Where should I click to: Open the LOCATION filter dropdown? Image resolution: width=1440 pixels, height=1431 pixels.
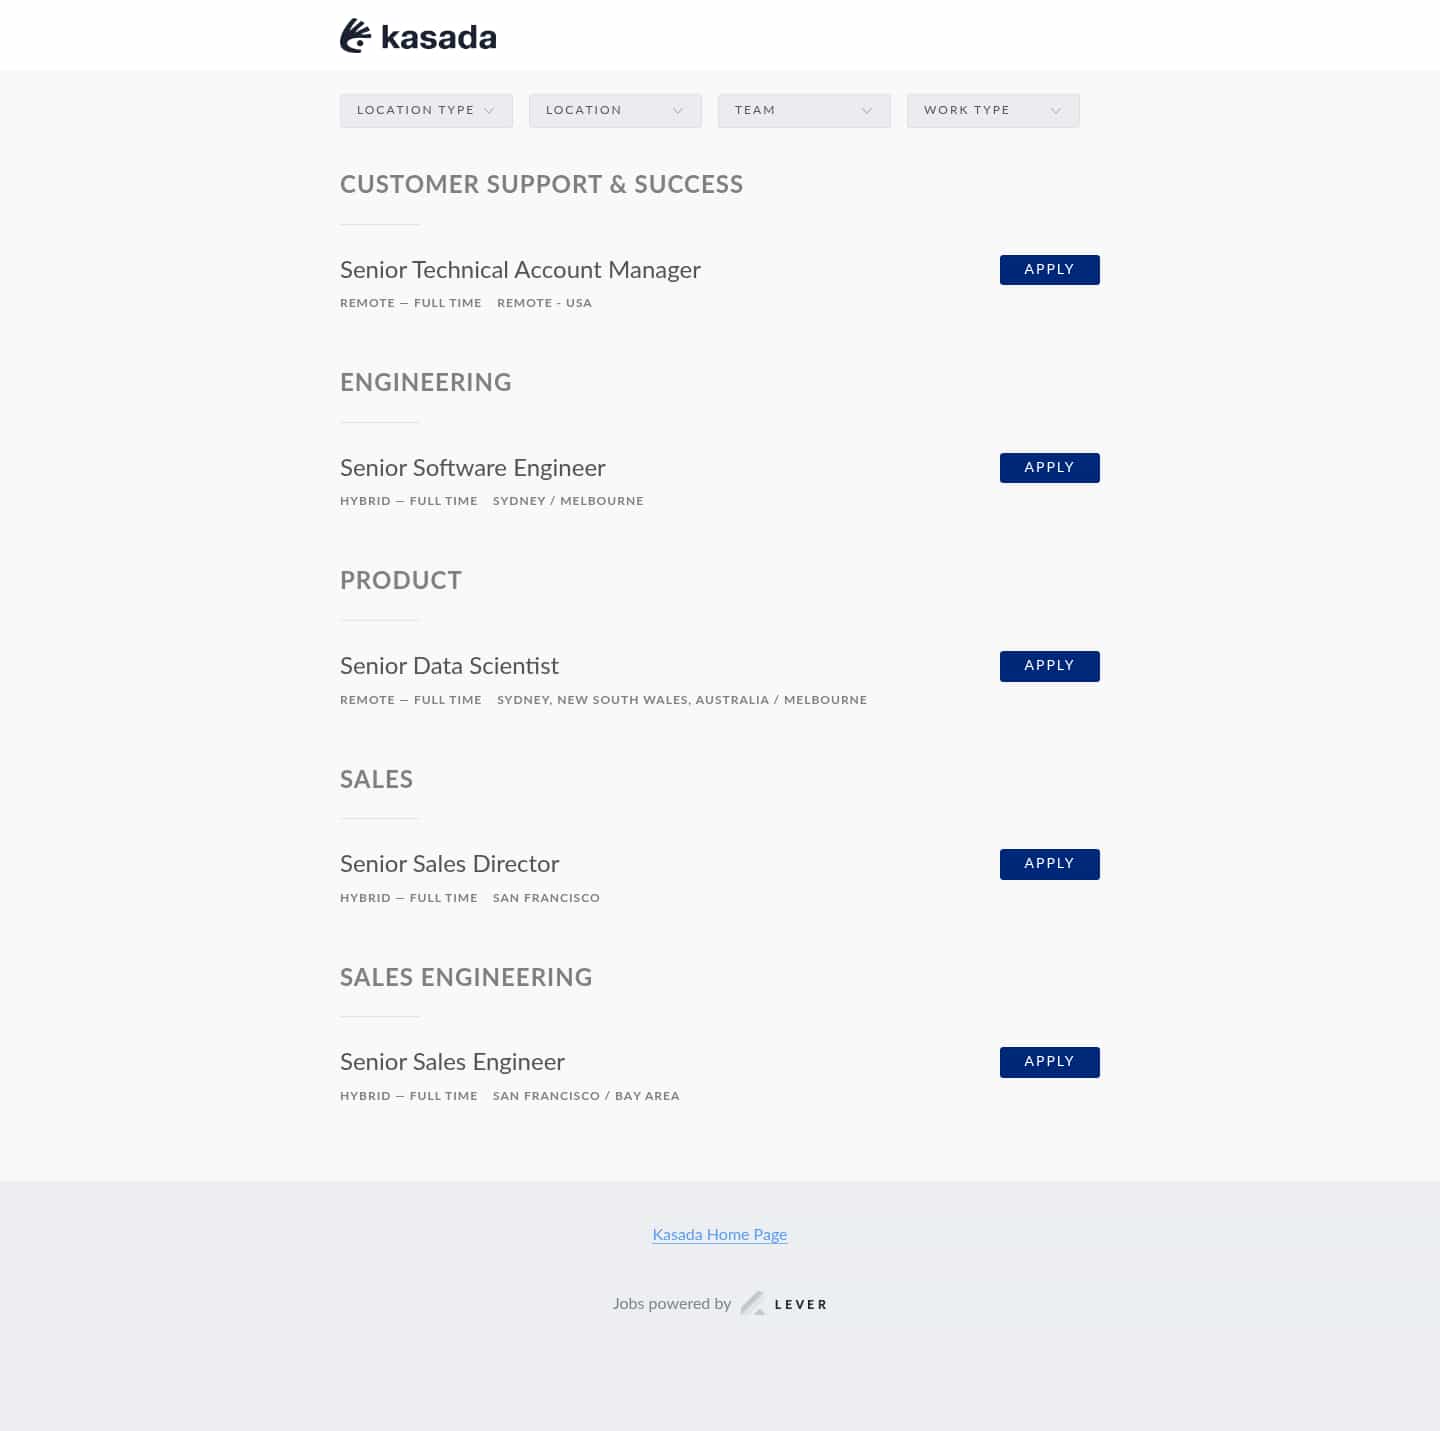point(614,110)
